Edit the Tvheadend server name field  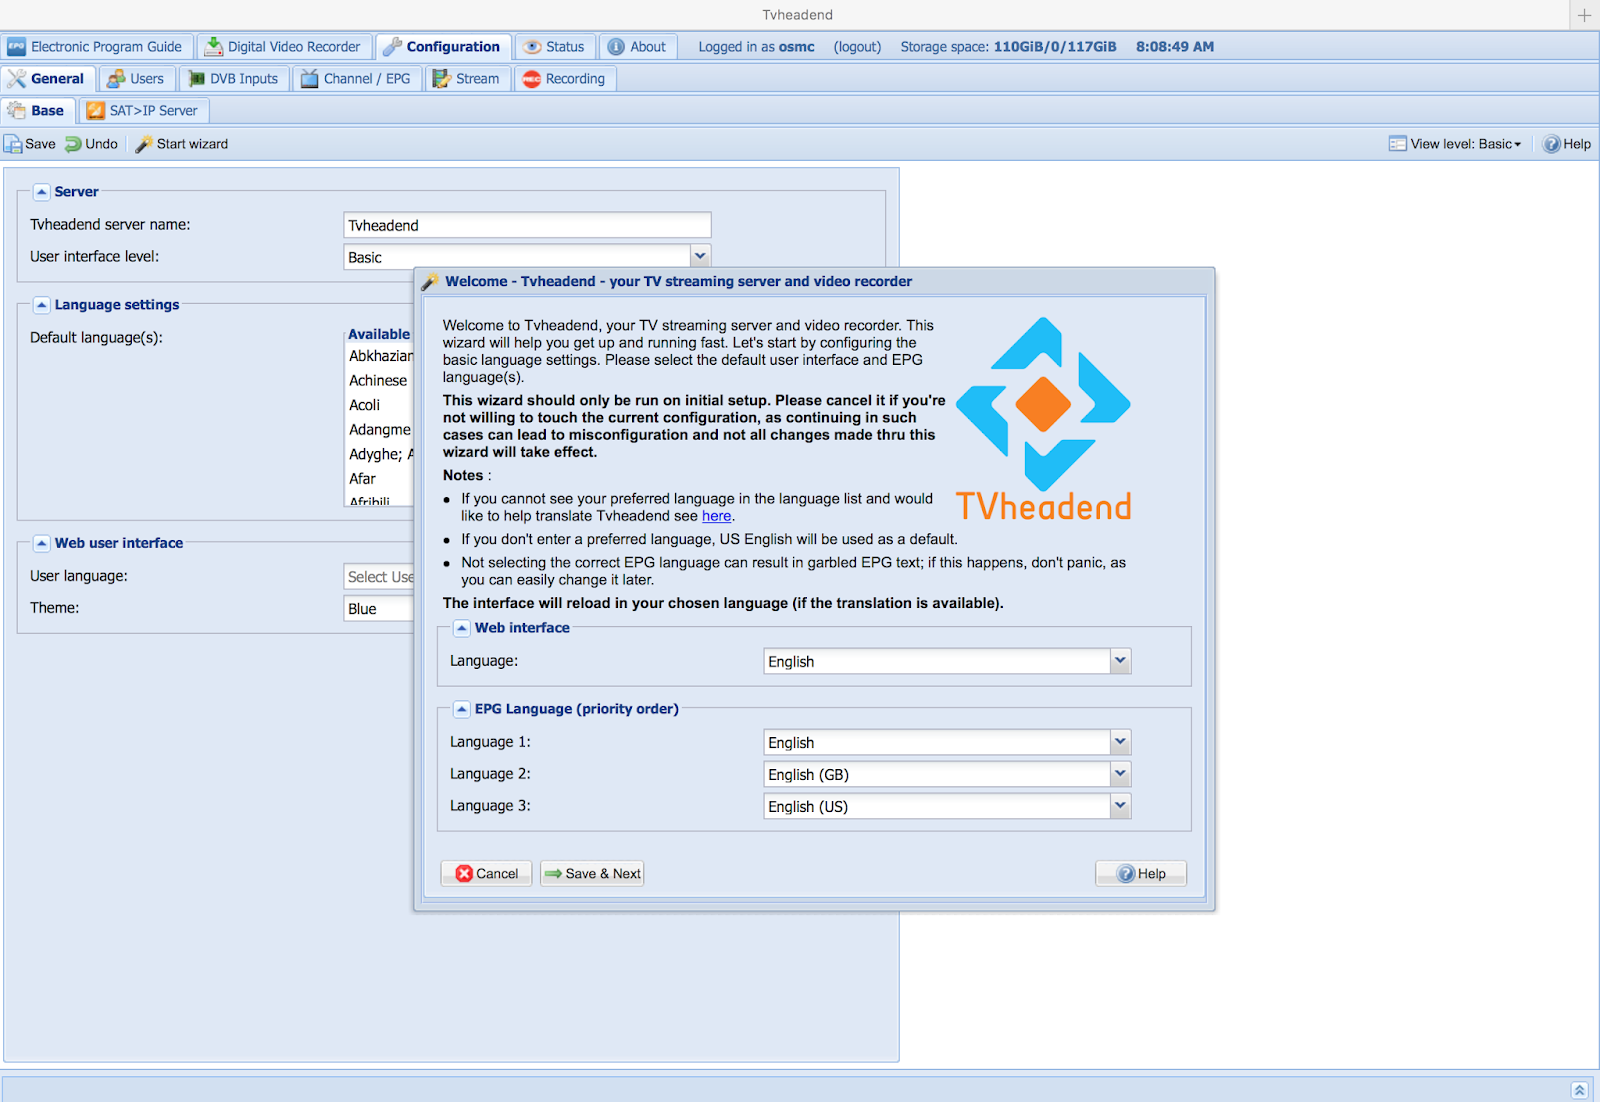[527, 225]
